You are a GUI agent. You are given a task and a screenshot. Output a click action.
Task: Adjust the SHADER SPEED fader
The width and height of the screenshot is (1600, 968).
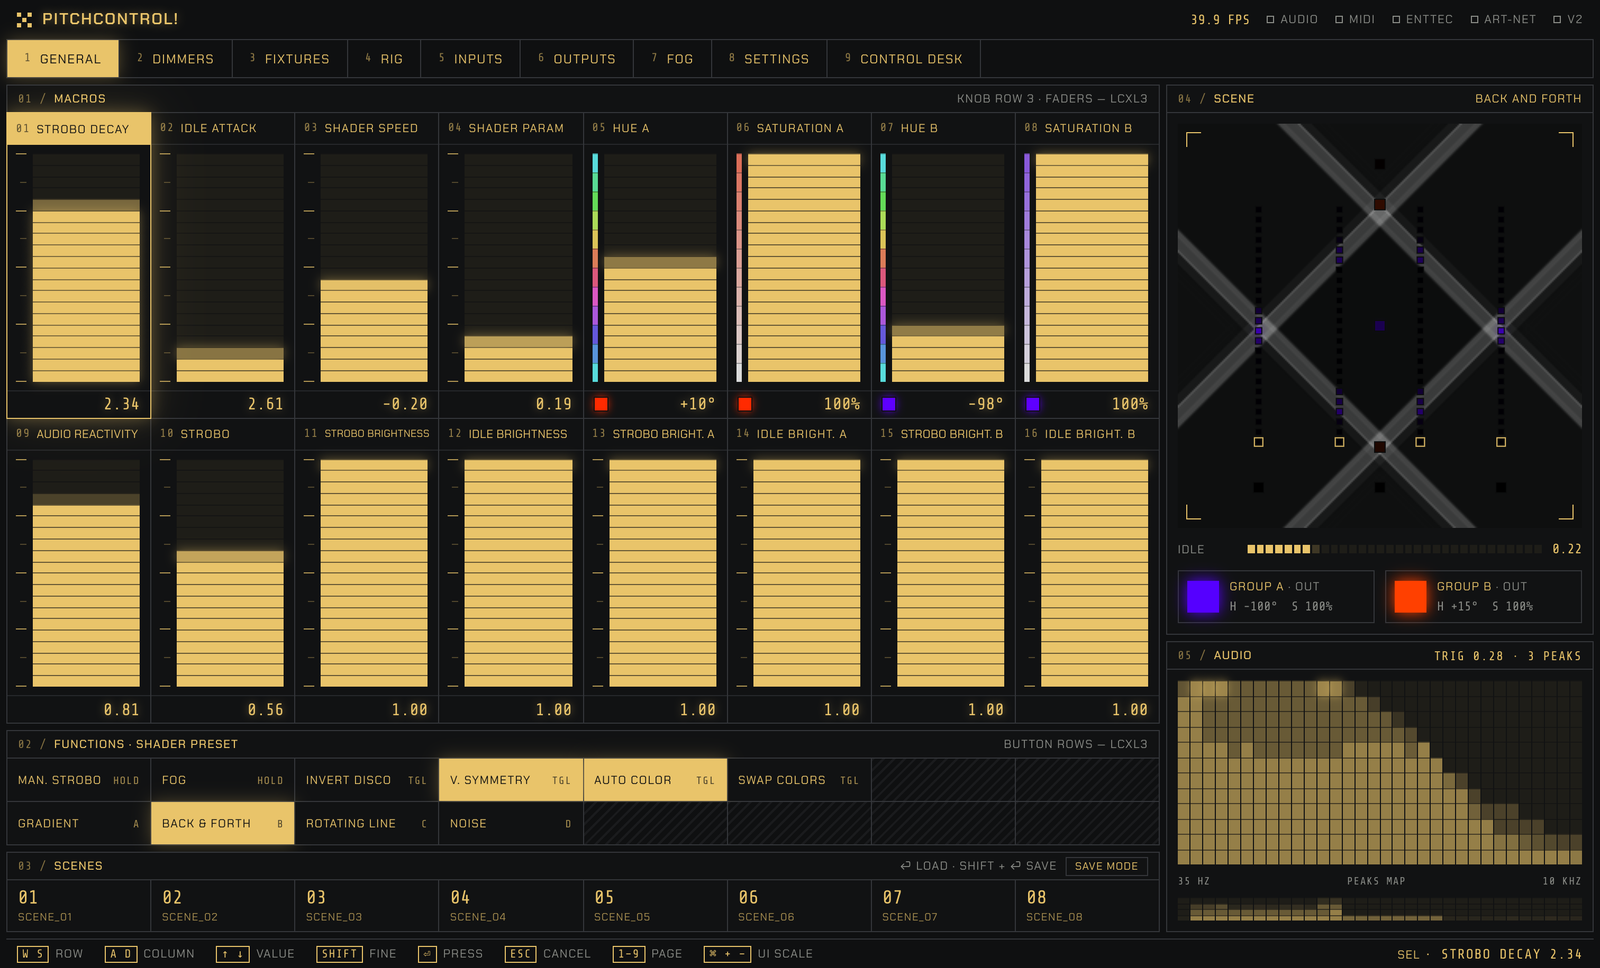click(x=374, y=267)
